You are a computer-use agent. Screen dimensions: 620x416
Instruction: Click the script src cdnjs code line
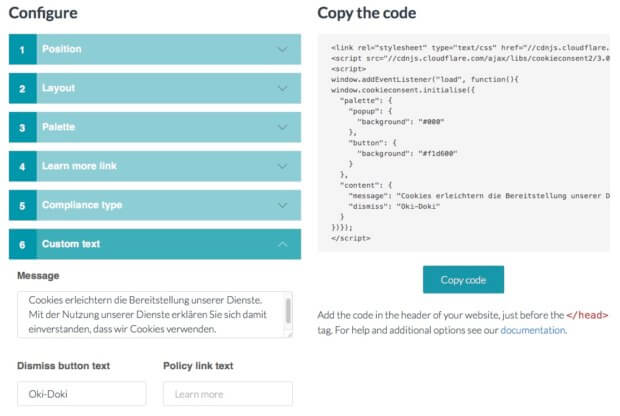(x=470, y=58)
